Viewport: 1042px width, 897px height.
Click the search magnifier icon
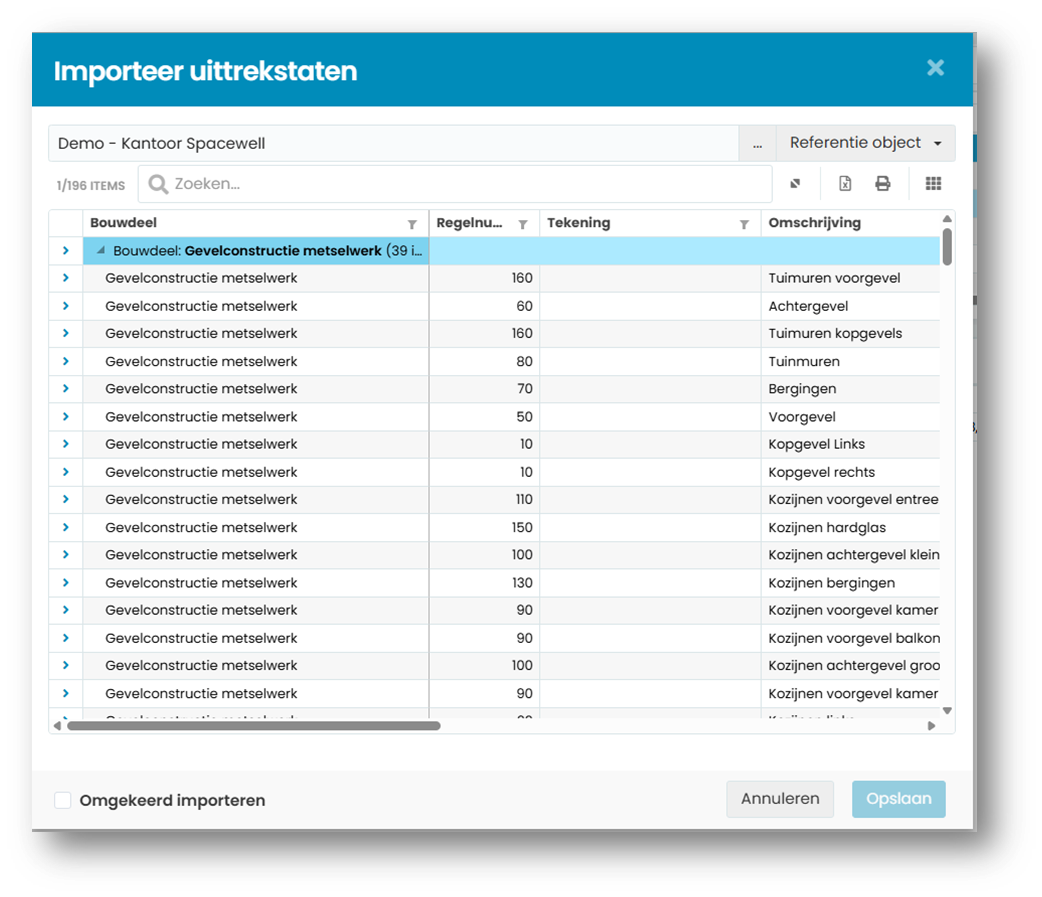tap(158, 184)
